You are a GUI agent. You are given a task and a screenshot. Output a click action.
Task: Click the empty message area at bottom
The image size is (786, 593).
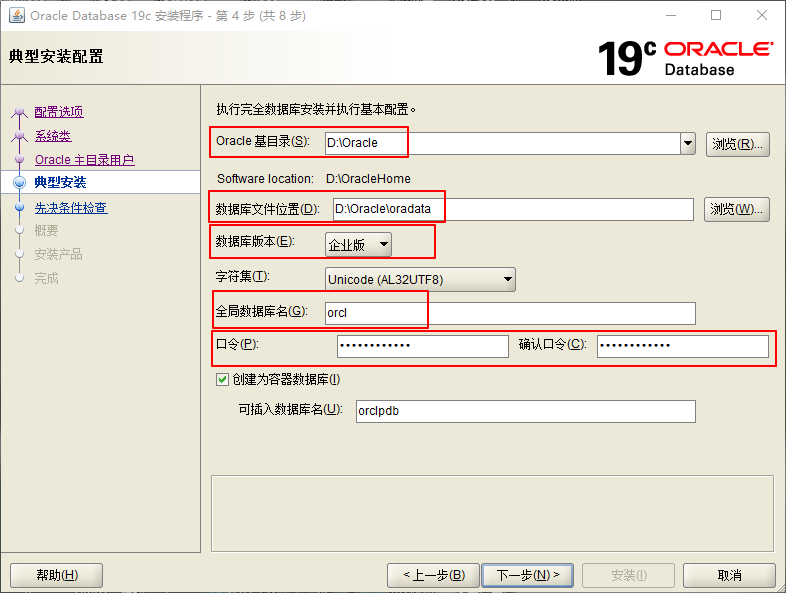(x=492, y=513)
